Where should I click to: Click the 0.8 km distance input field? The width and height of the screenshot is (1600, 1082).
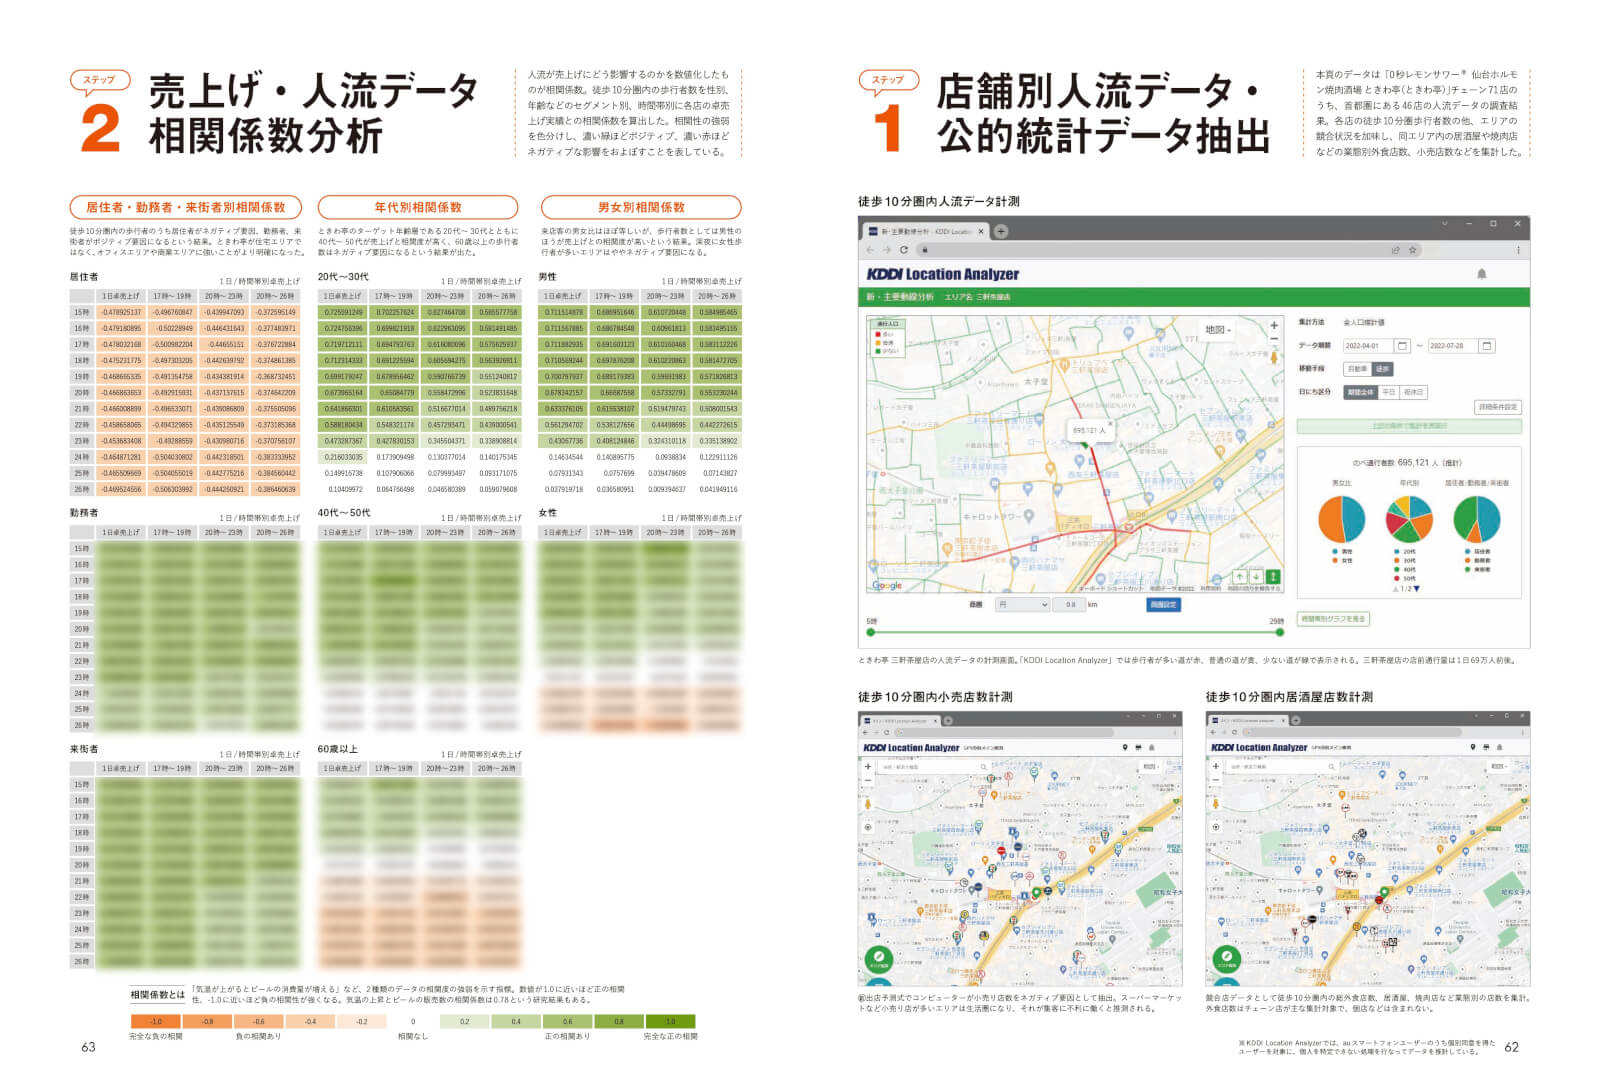tap(1071, 605)
